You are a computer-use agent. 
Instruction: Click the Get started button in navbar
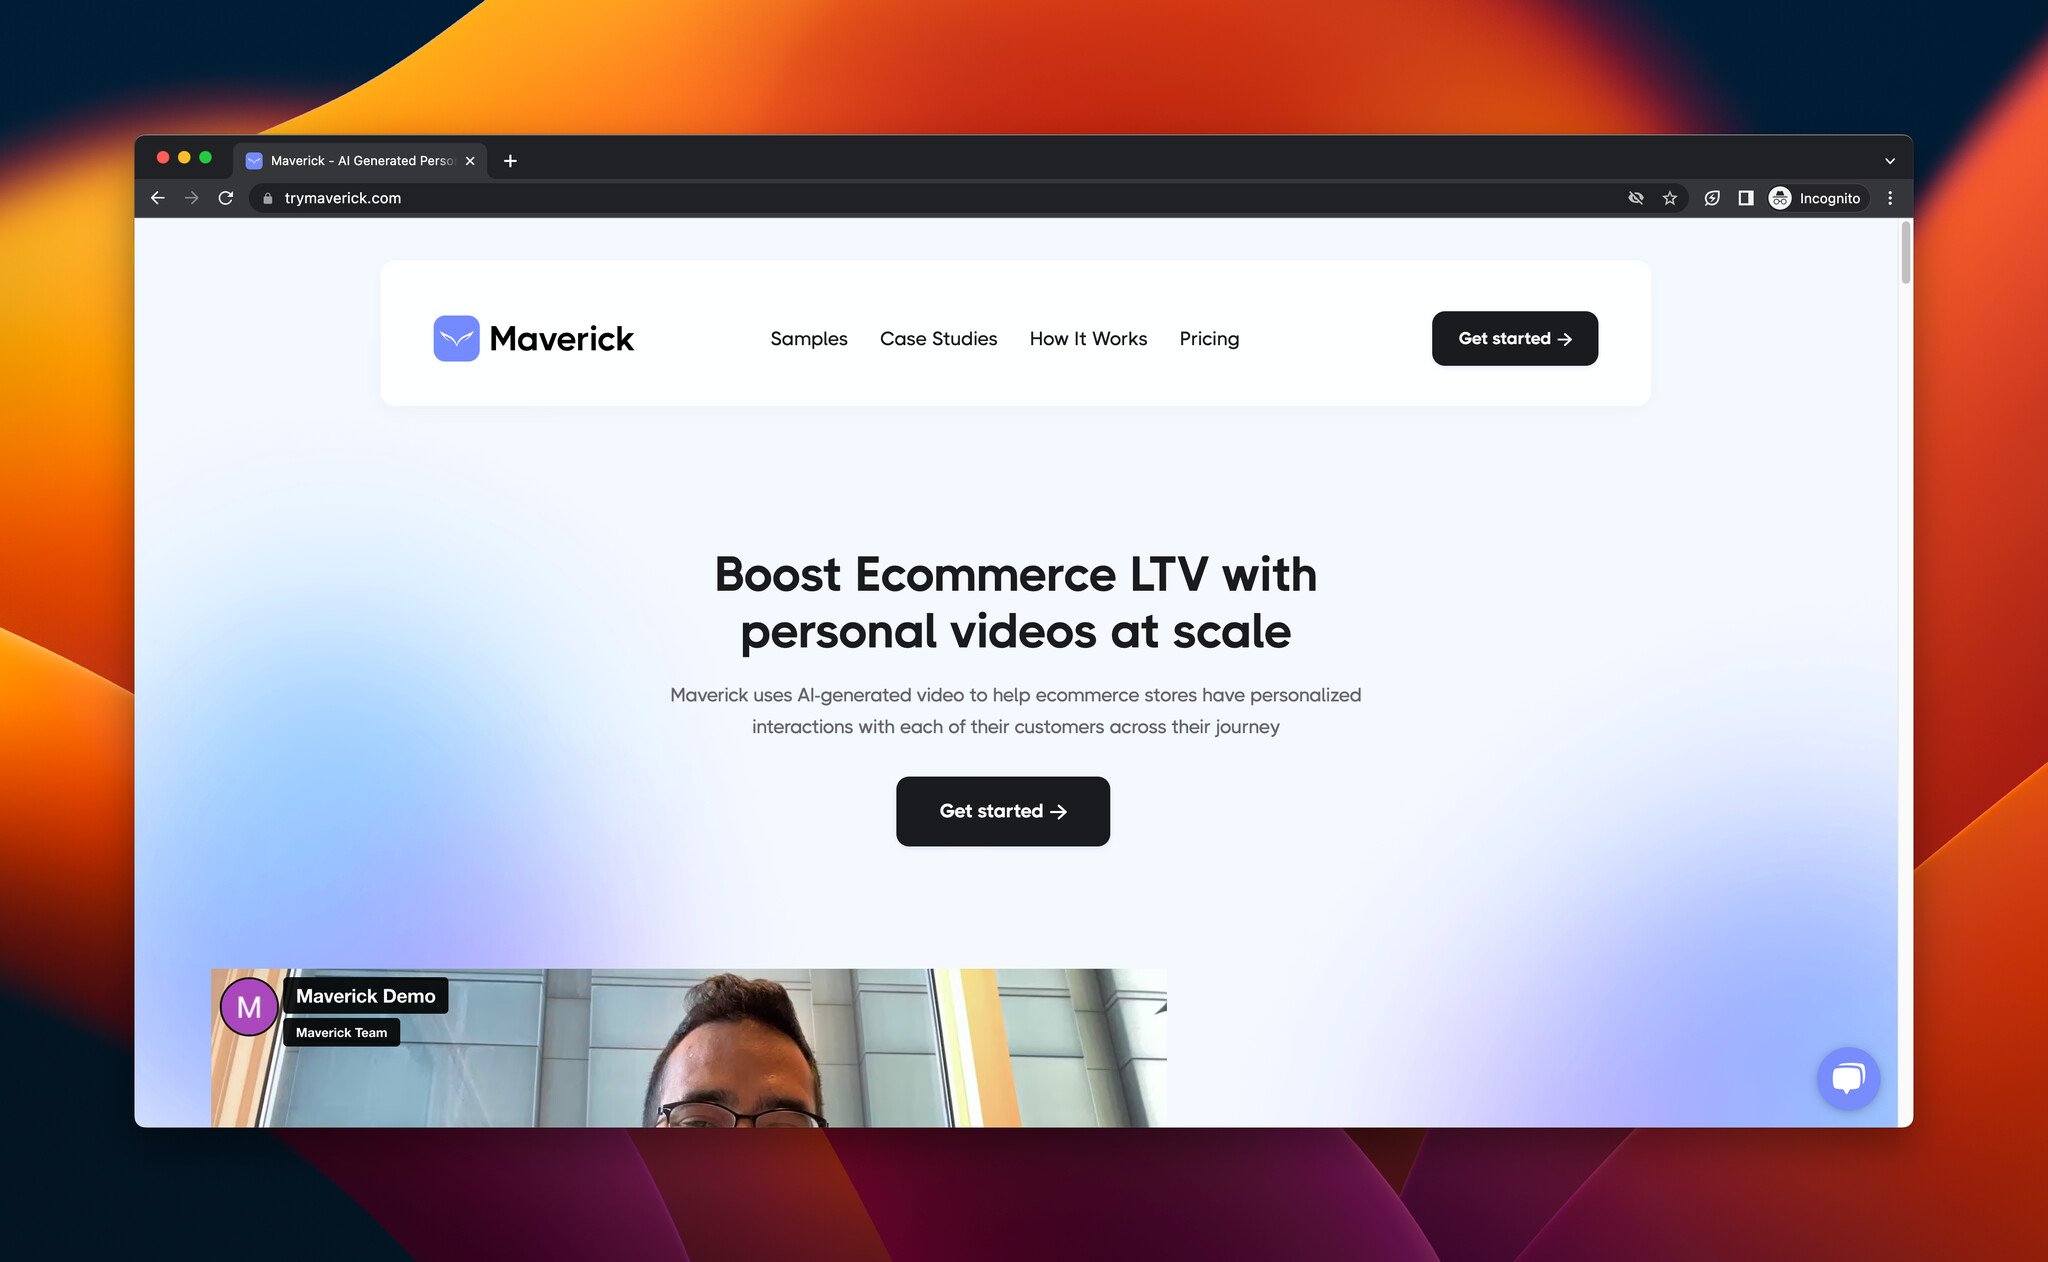(1514, 338)
